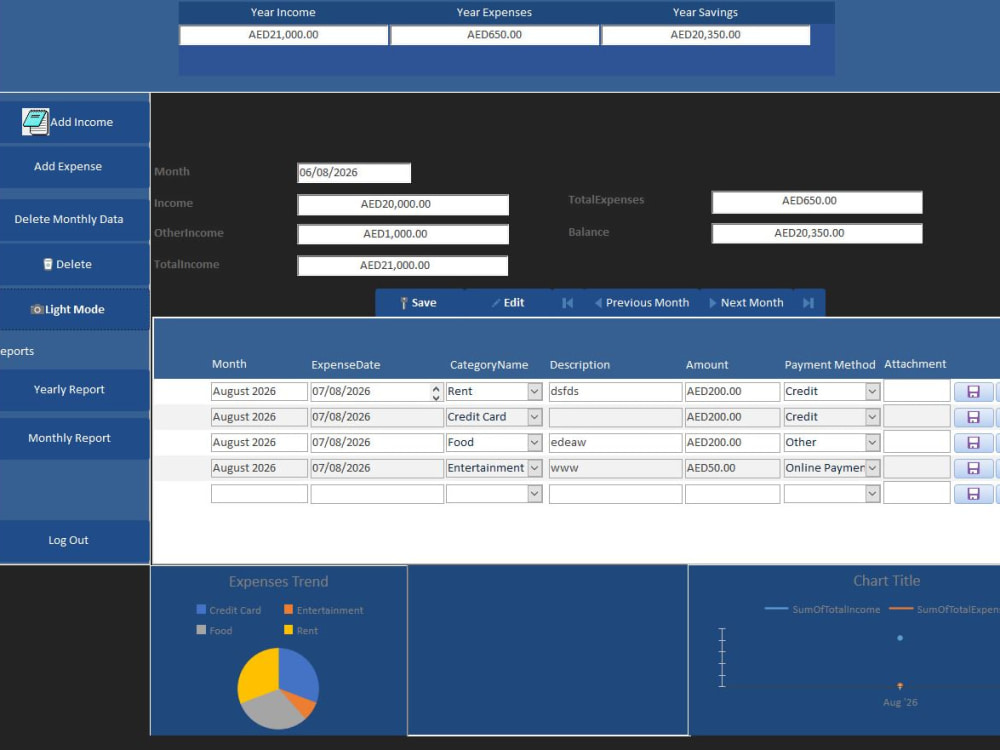Click the Amount column header
Image resolution: width=1000 pixels, height=750 pixels.
click(707, 365)
